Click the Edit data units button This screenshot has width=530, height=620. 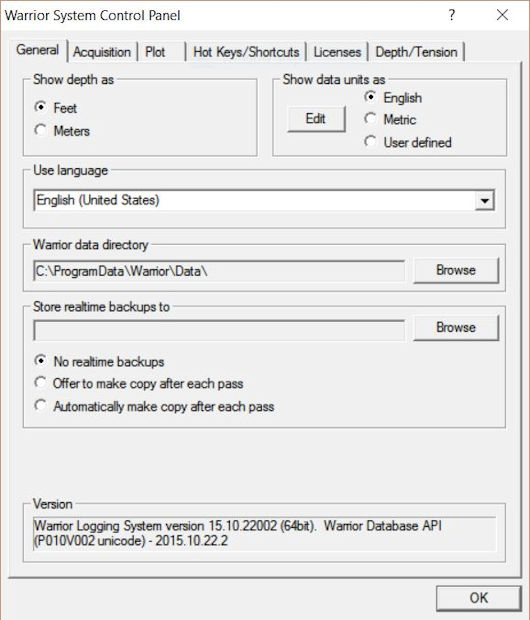click(316, 118)
